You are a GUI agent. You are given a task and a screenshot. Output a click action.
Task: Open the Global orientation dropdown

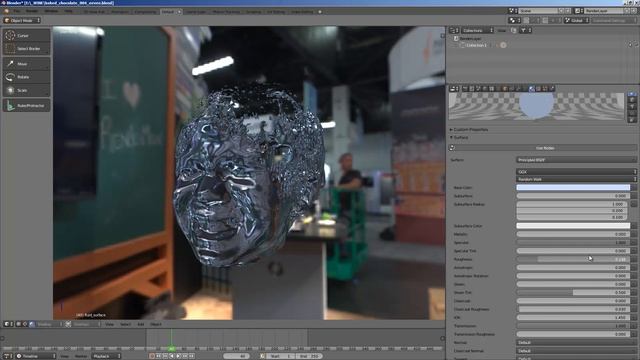pyautogui.click(x=576, y=20)
